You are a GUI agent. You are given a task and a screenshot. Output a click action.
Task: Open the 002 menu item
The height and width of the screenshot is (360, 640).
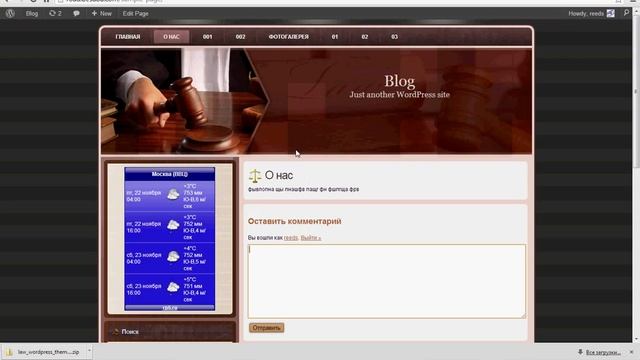[x=240, y=37]
